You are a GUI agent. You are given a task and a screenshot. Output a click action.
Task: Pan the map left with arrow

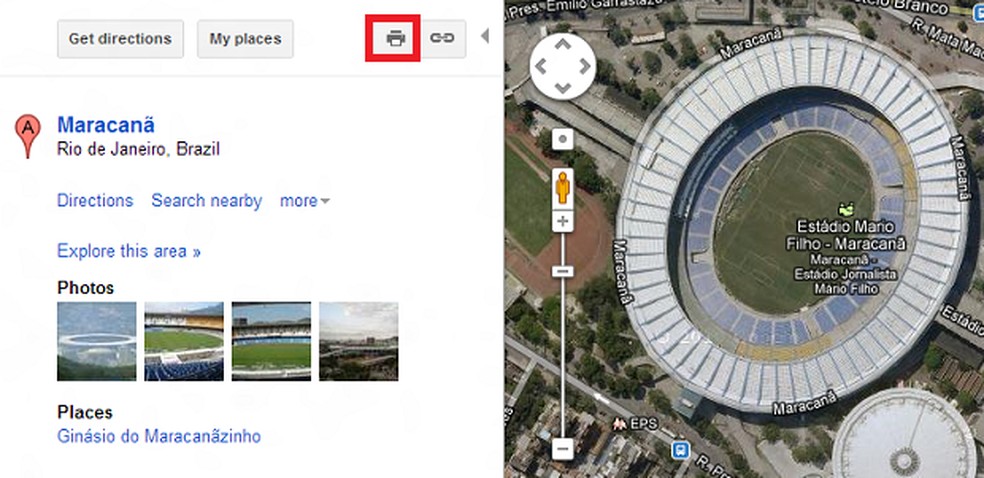pos(540,66)
